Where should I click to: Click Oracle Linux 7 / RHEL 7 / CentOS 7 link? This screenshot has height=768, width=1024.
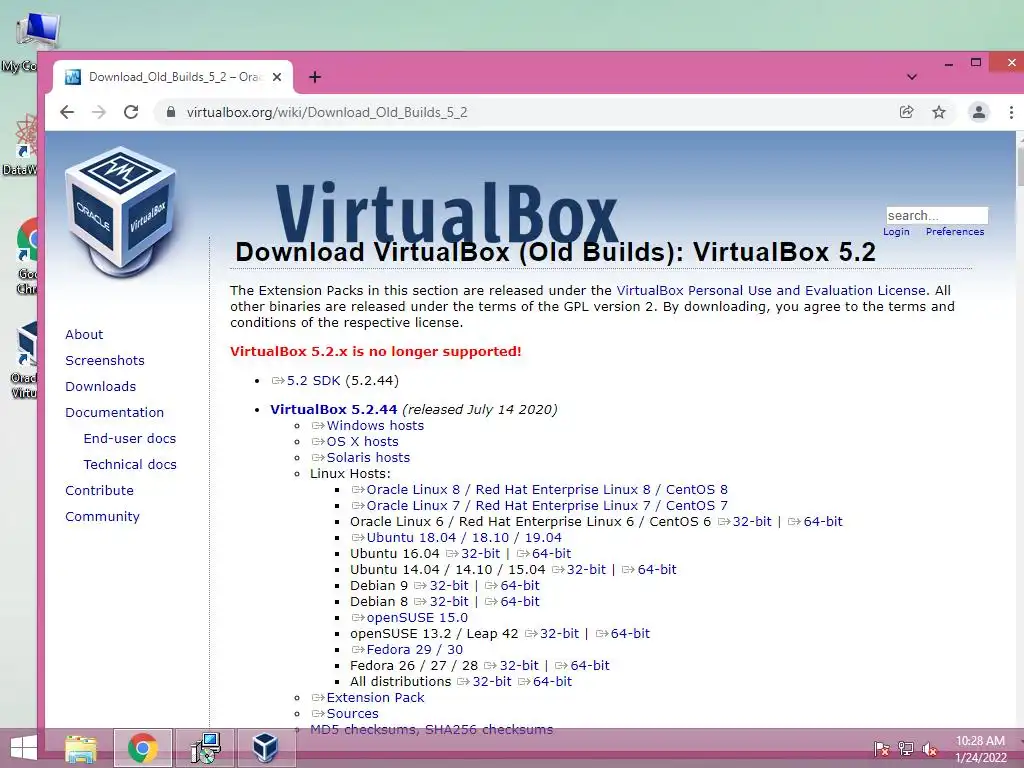click(x=539, y=505)
